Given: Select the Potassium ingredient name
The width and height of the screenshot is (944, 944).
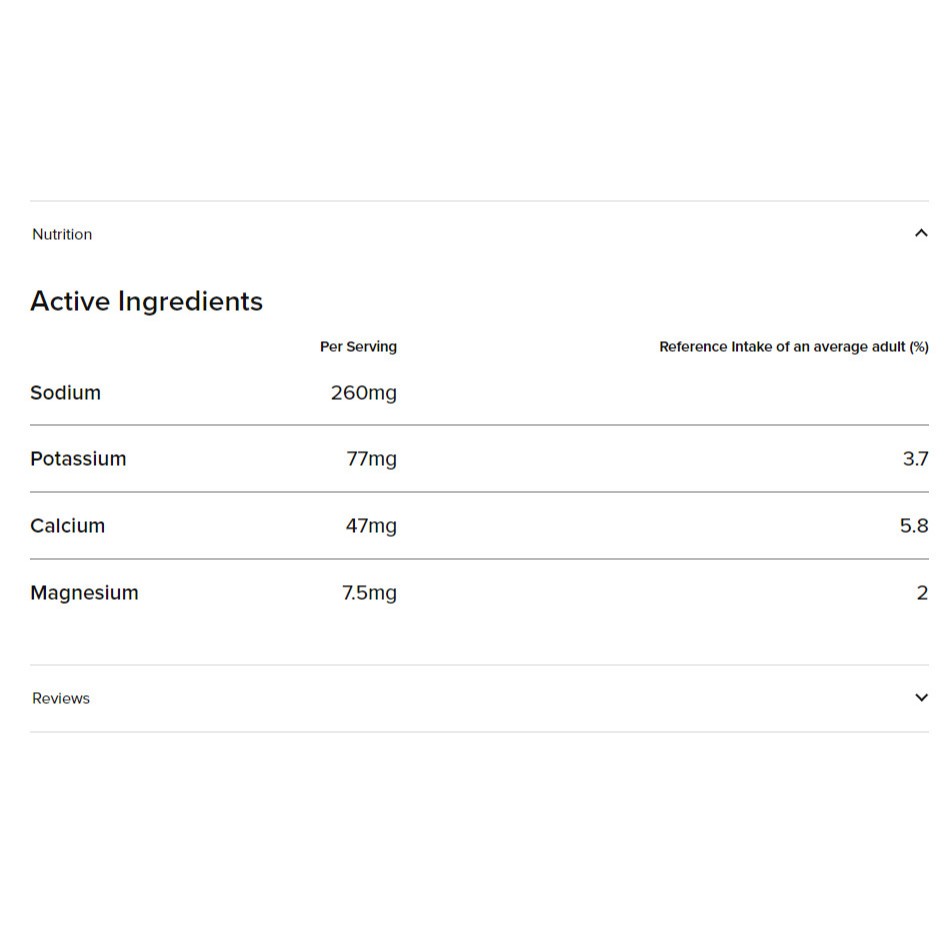Looking at the screenshot, I should tap(78, 459).
